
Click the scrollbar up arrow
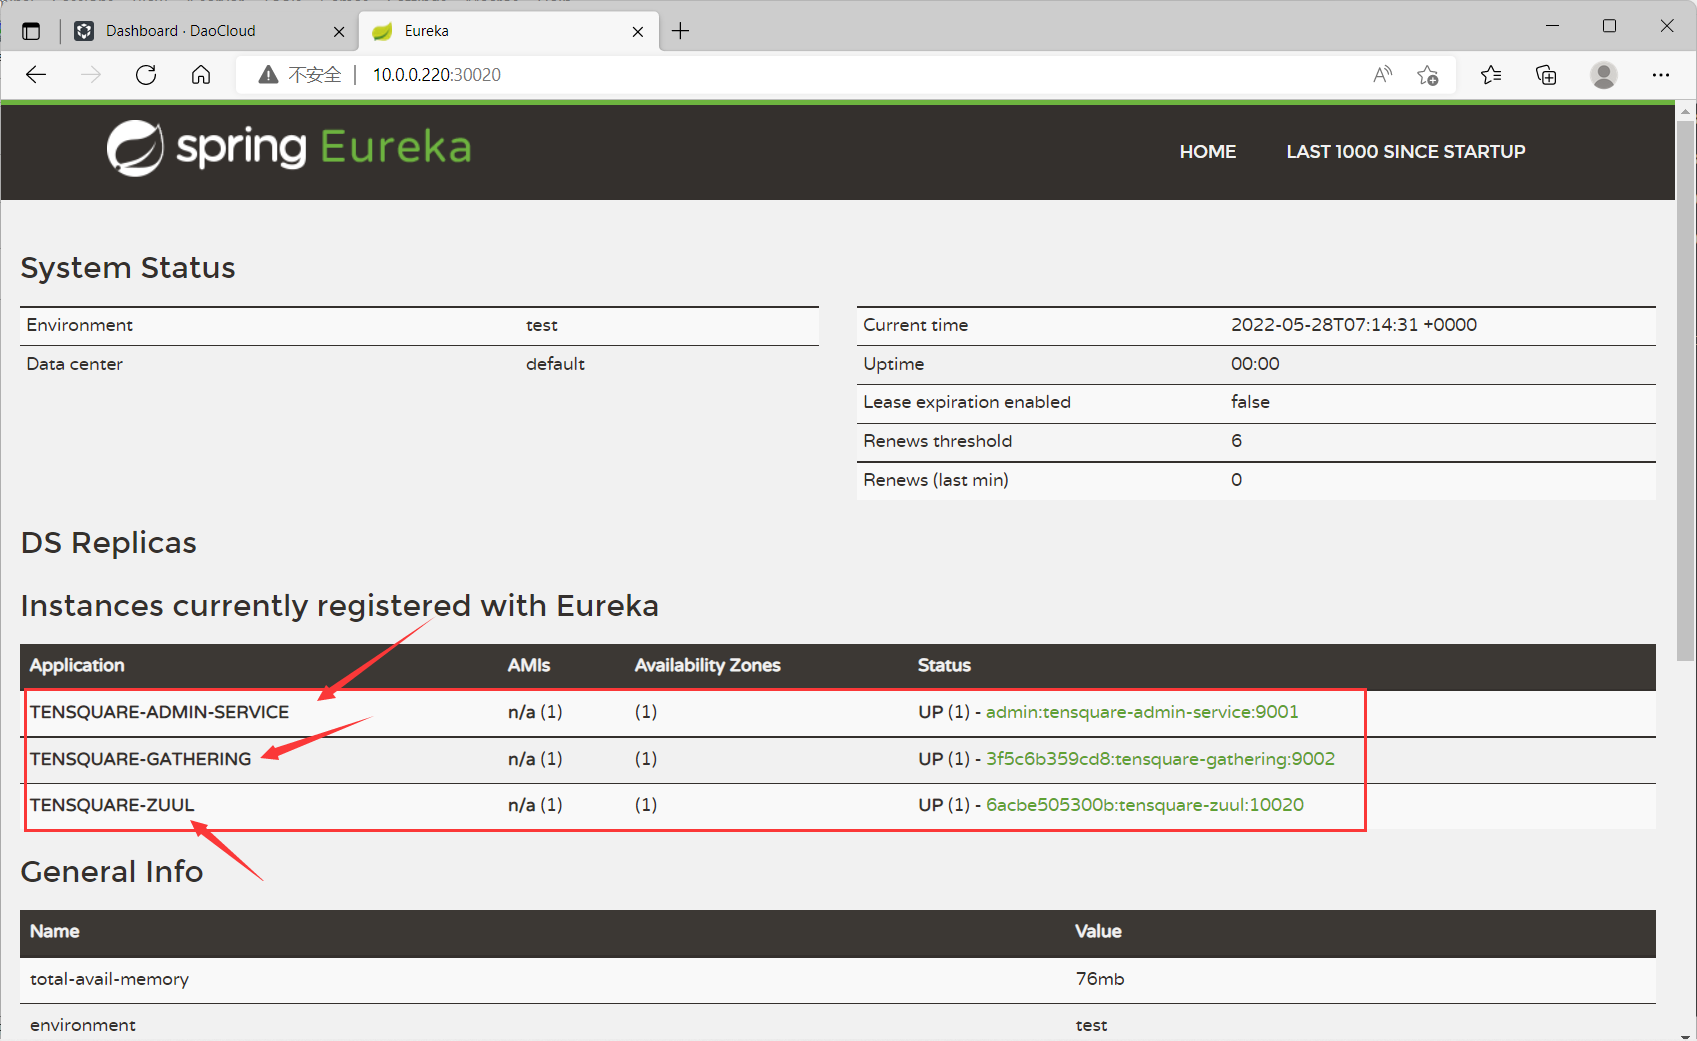(x=1686, y=111)
